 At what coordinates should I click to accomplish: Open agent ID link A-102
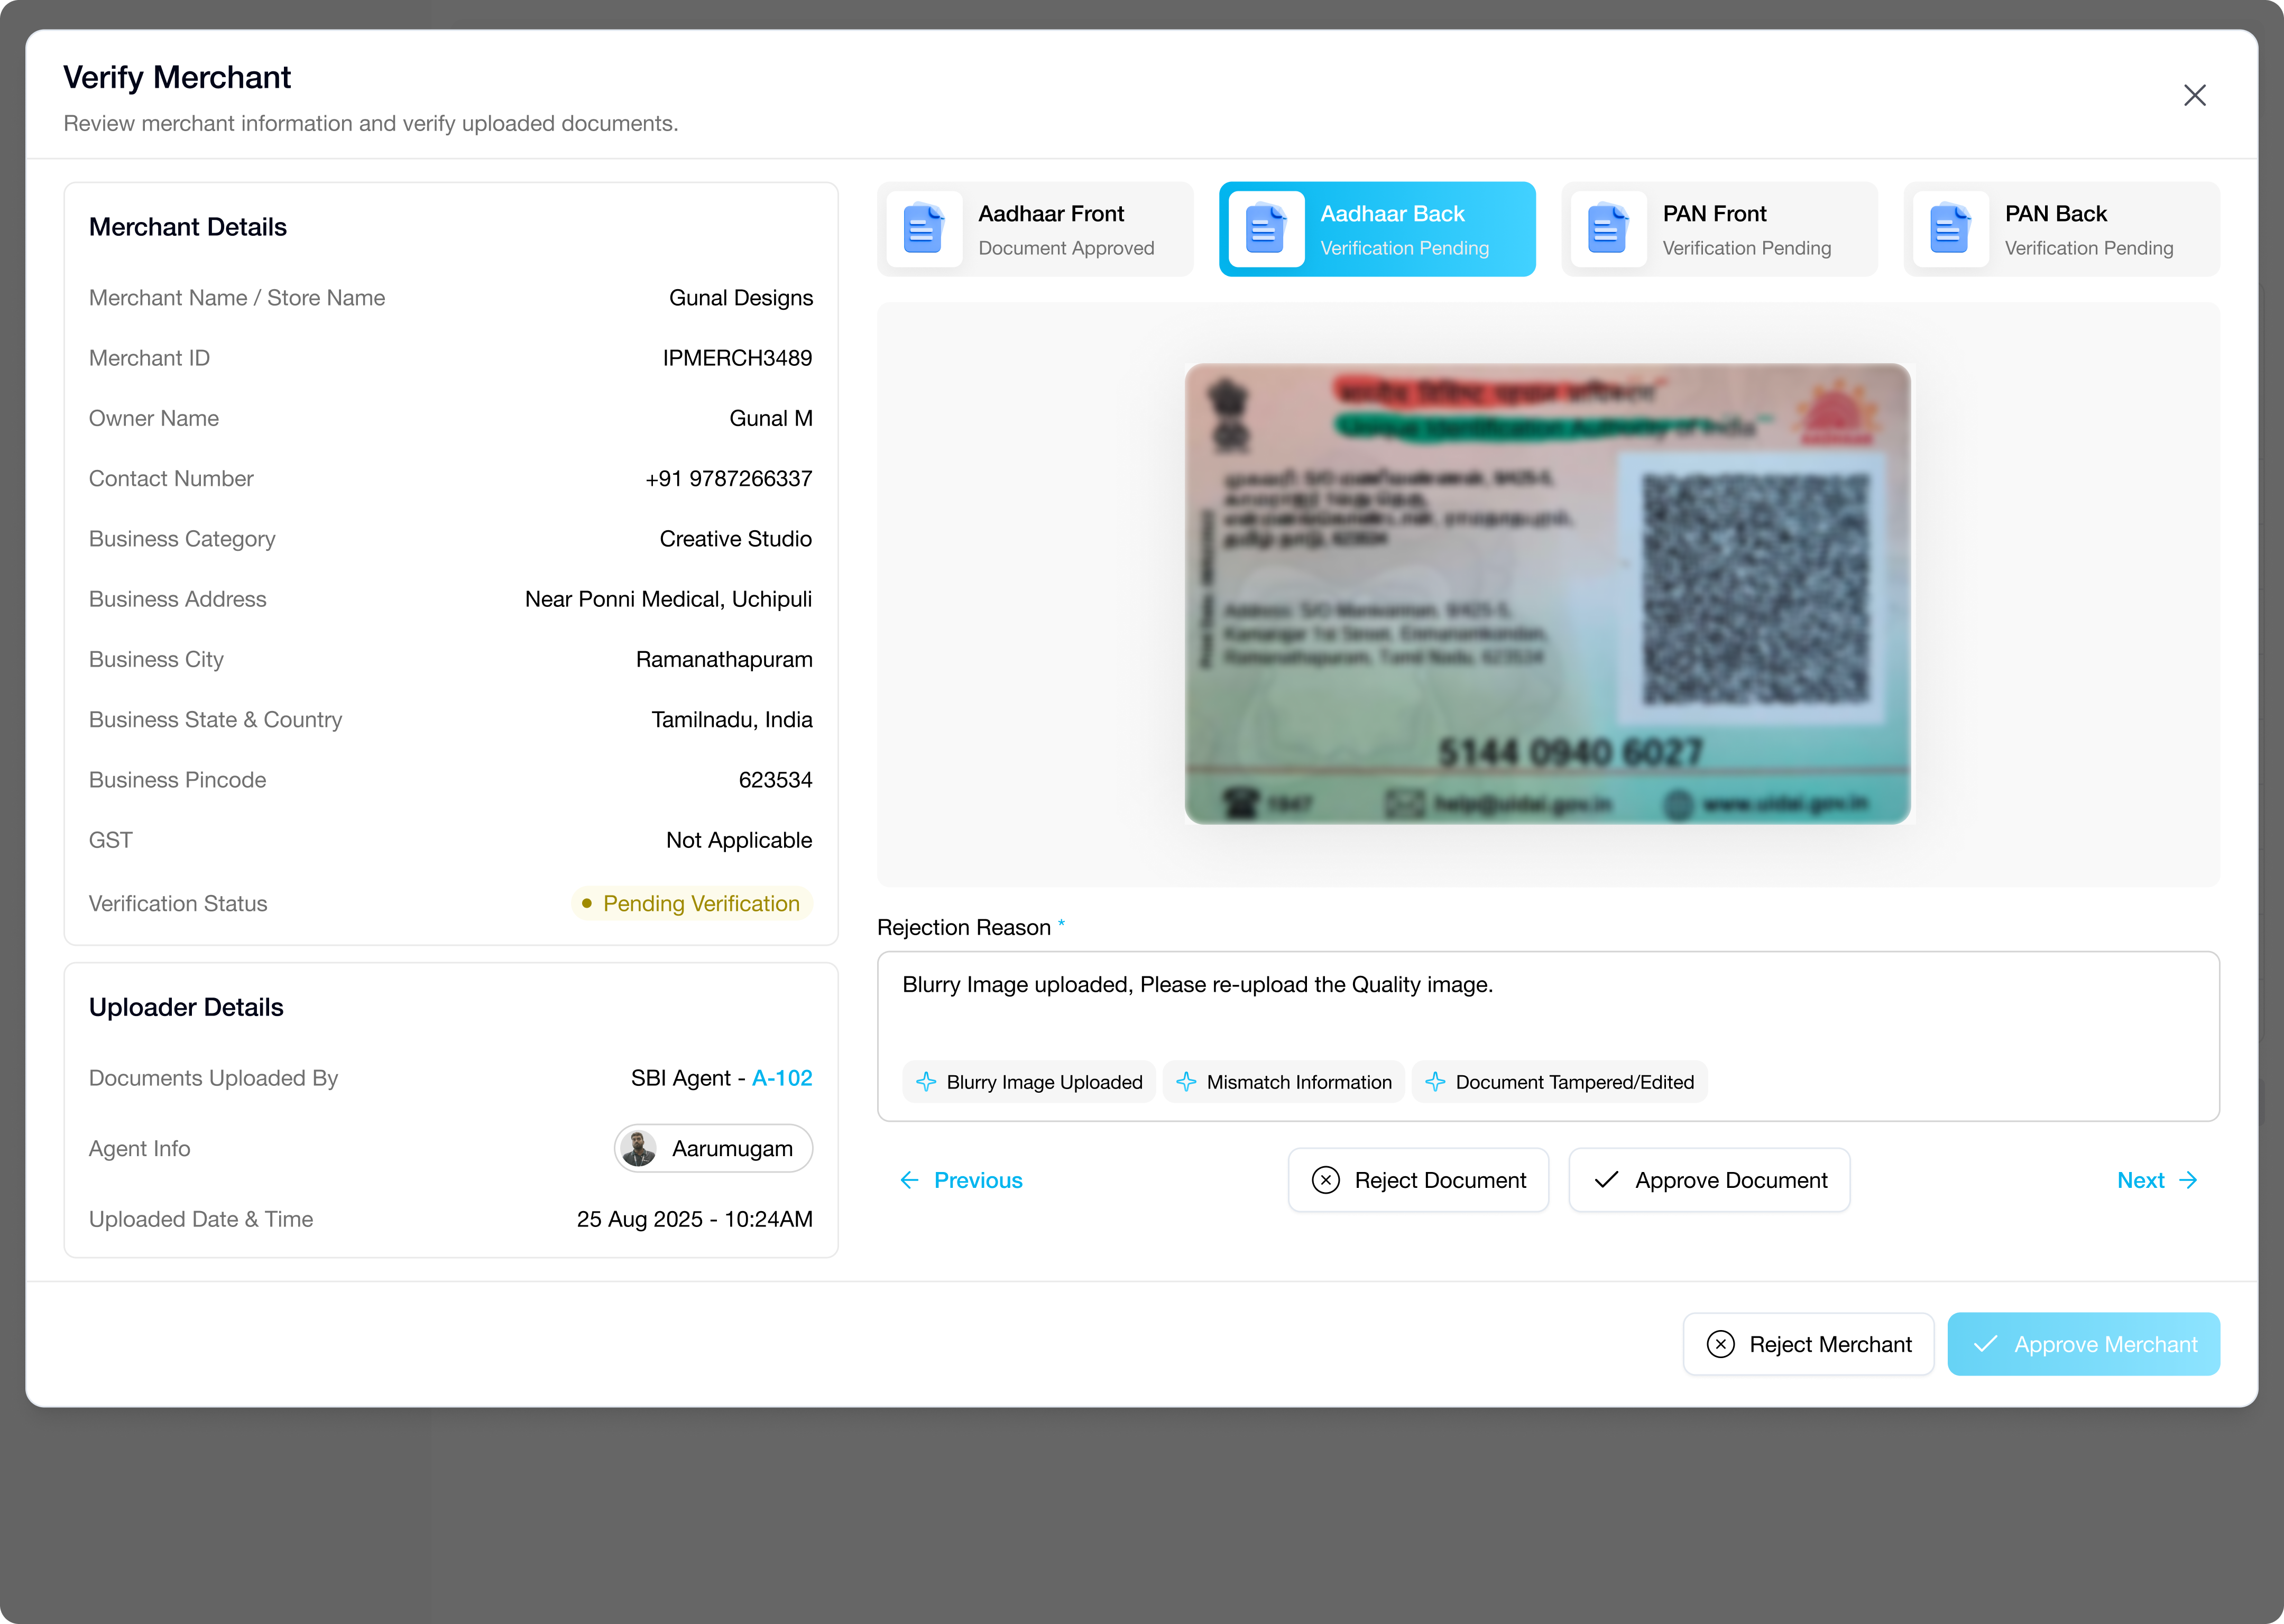[782, 1078]
